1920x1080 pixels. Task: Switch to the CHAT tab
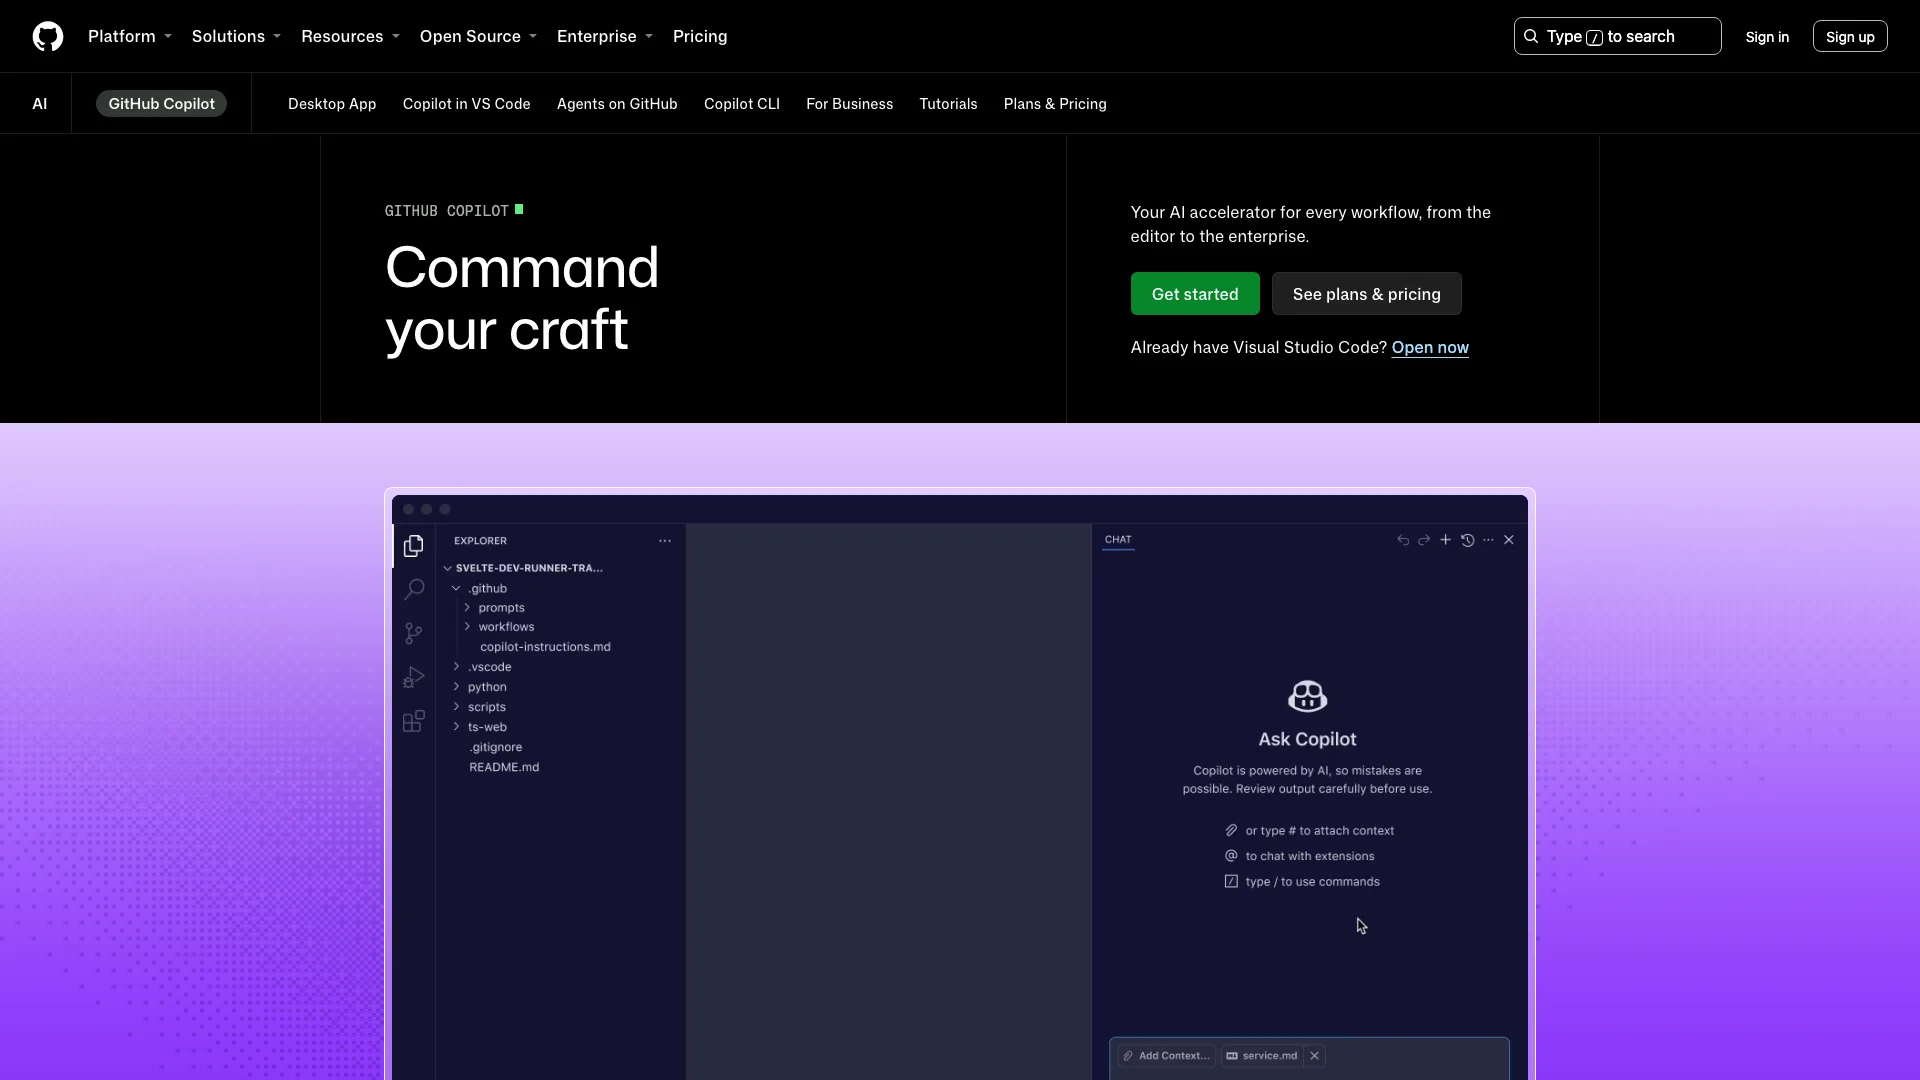1118,540
